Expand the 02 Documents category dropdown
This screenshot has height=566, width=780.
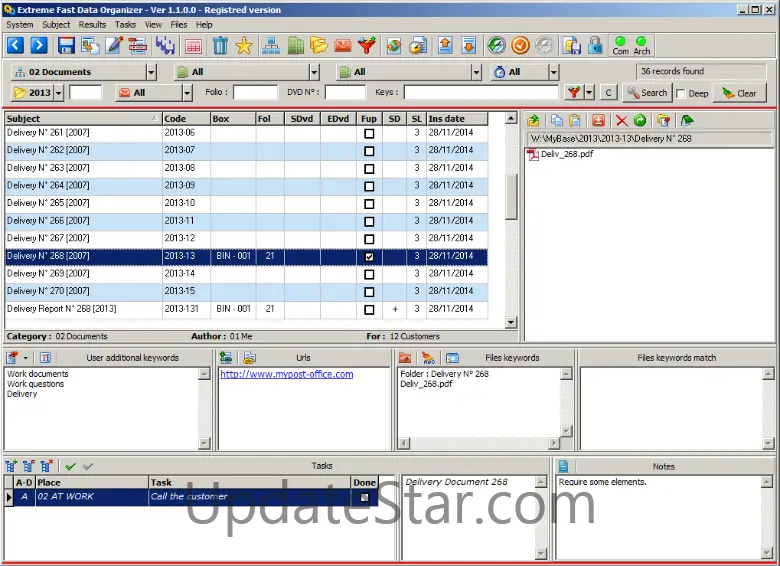[x=151, y=72]
